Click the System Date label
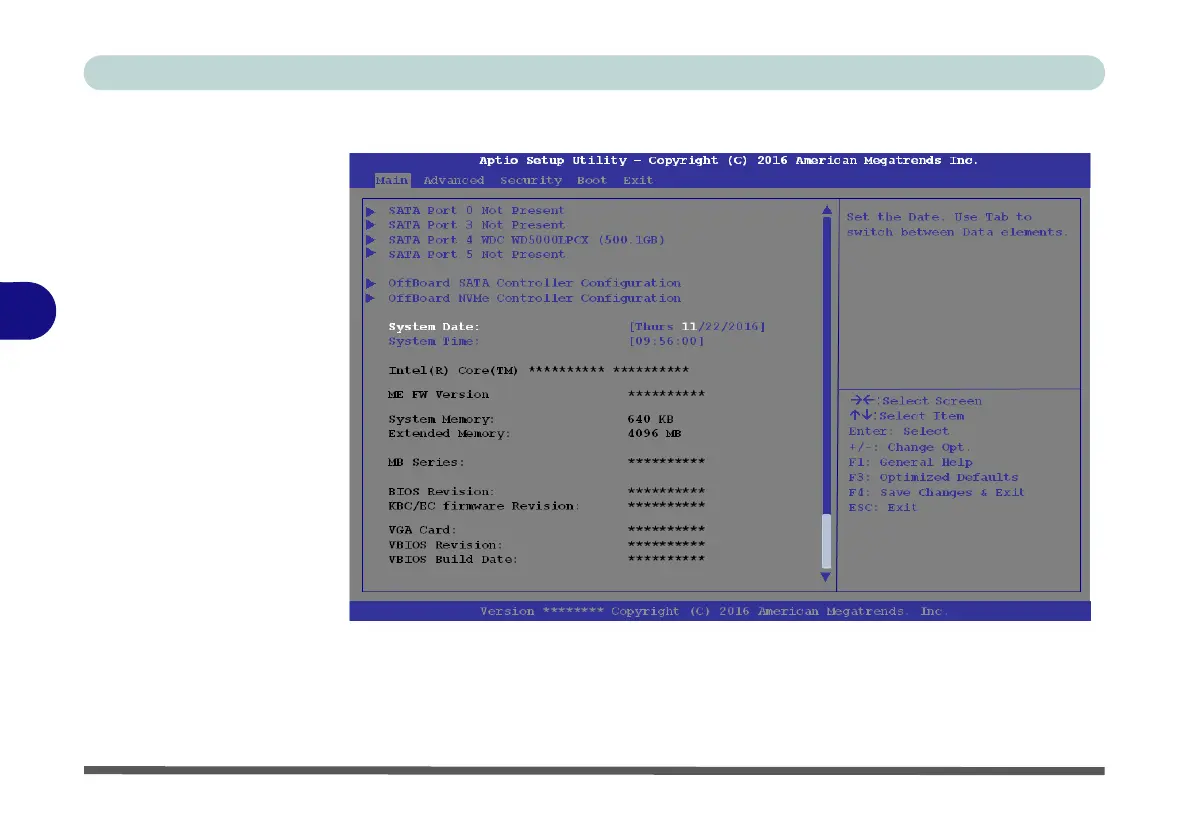Screen dimensions: 1190x838 (434, 327)
